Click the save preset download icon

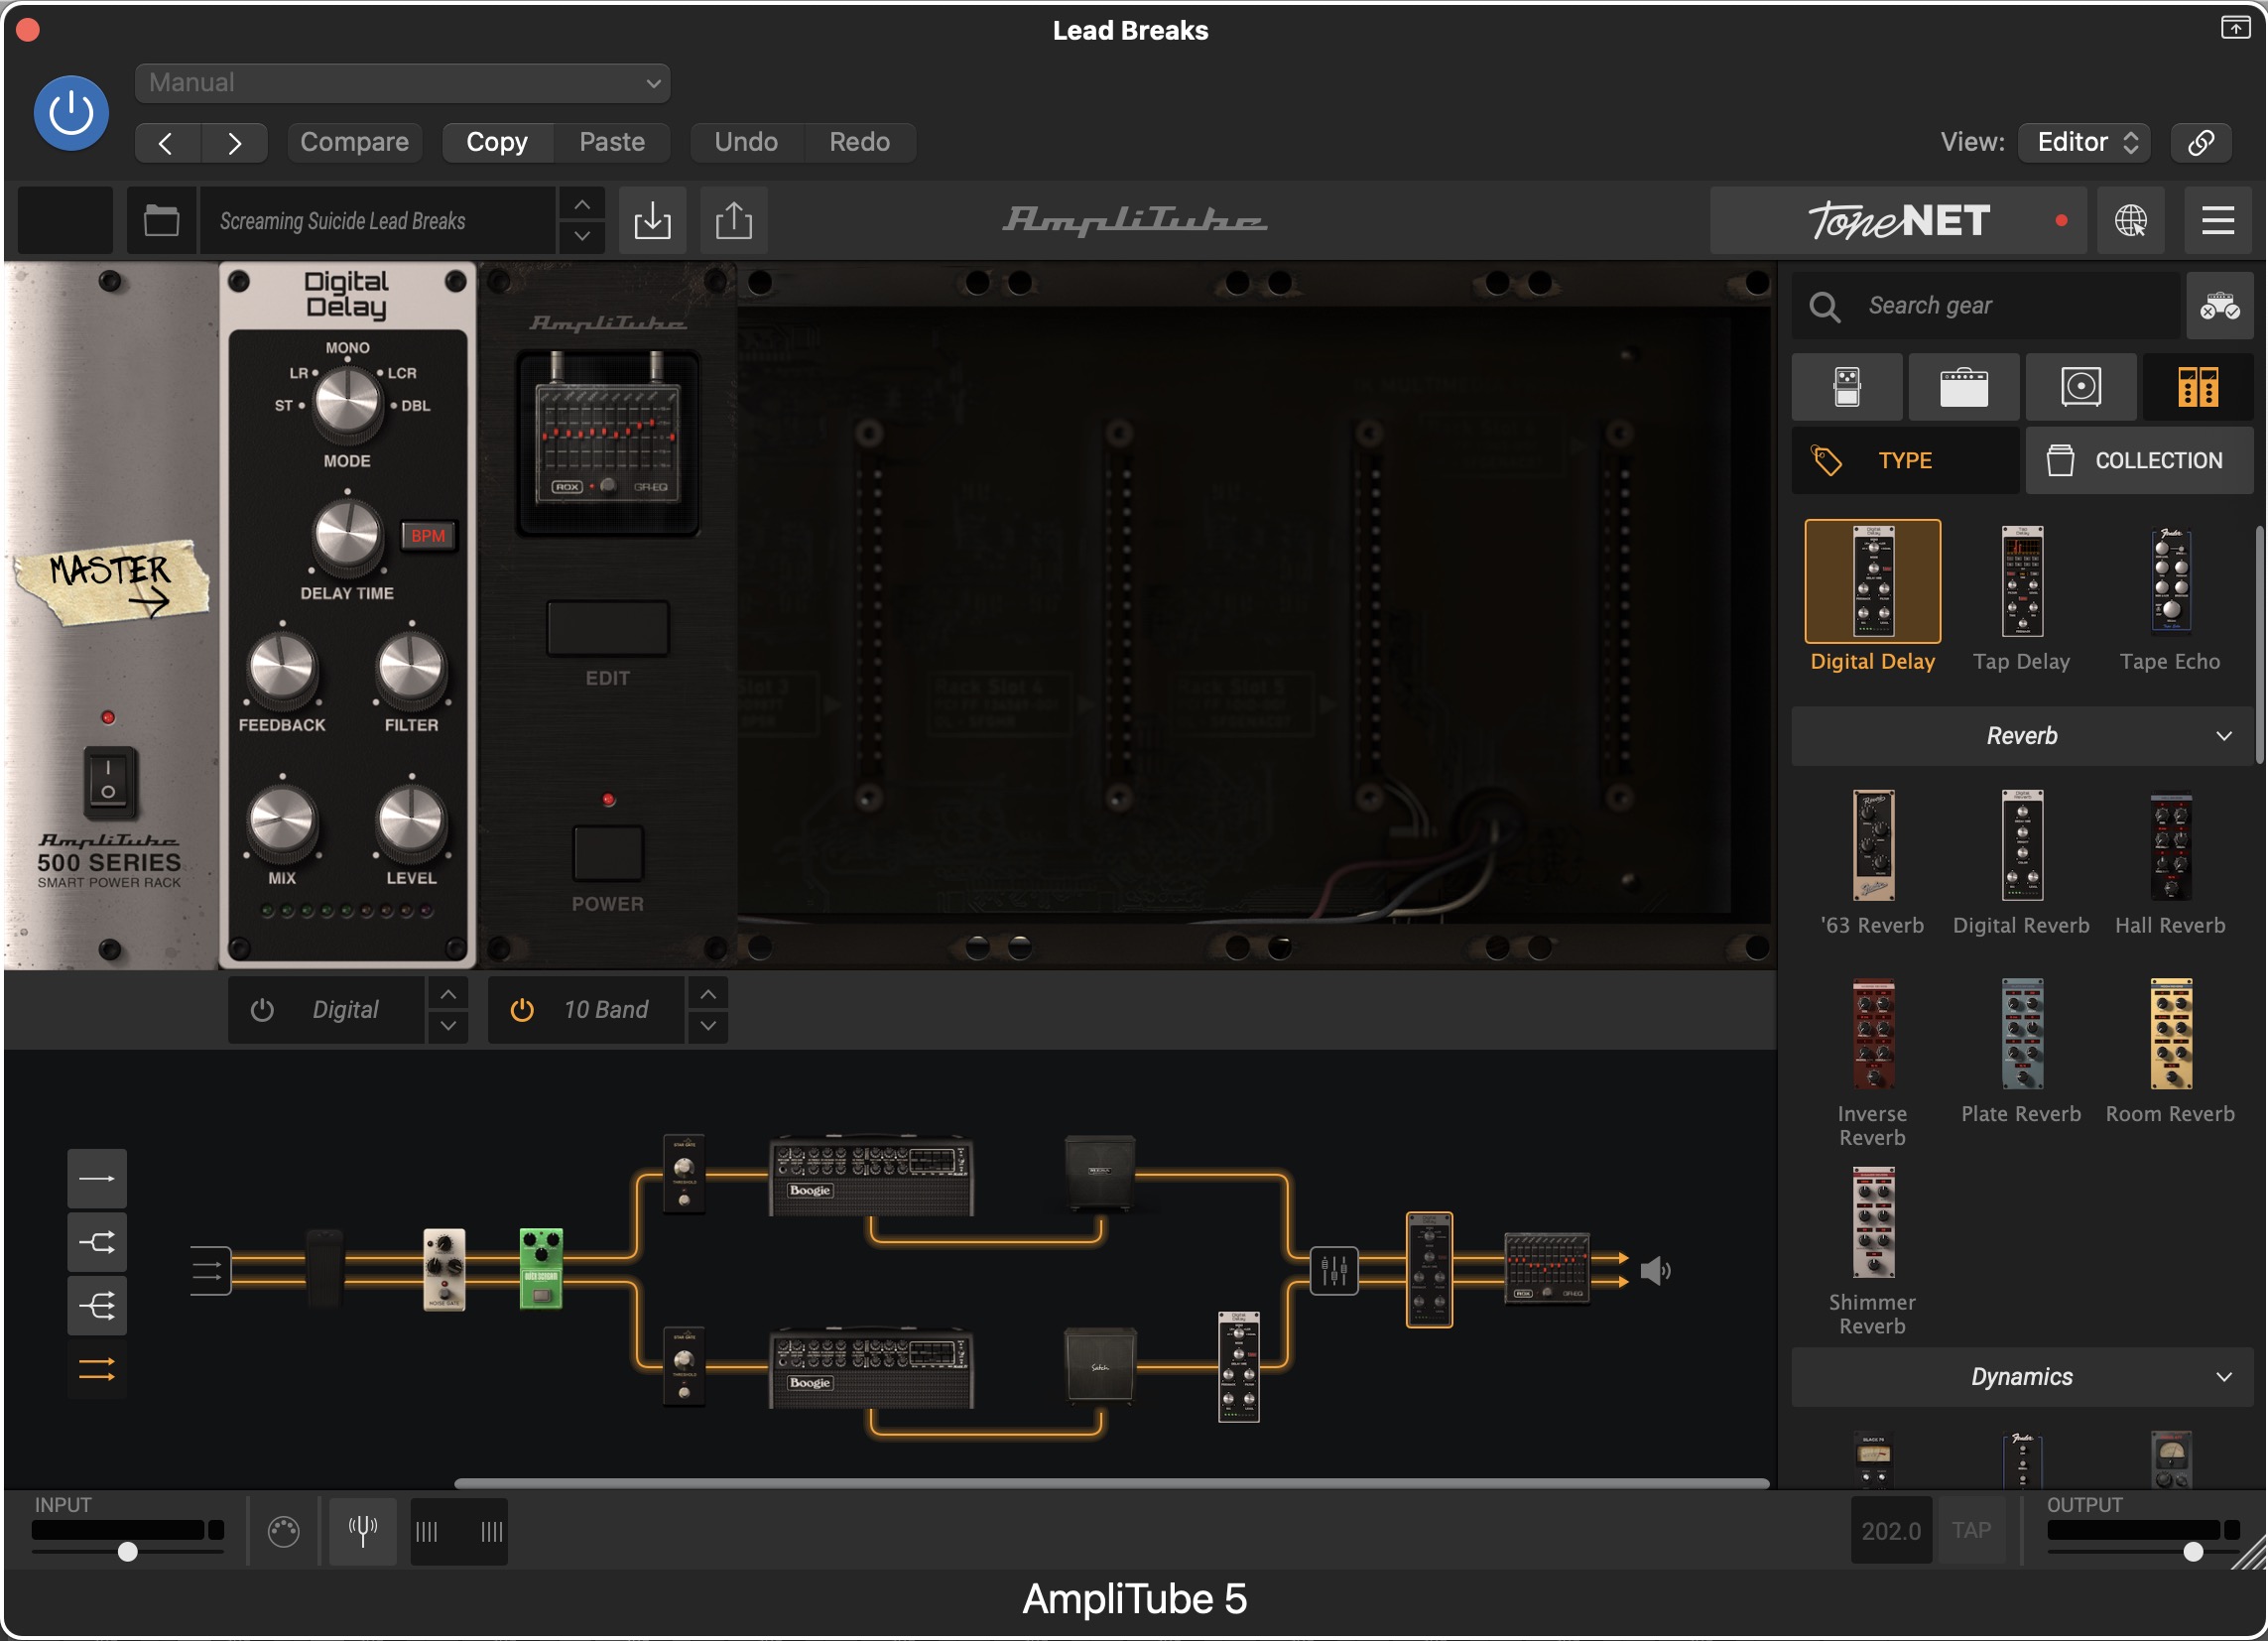[652, 220]
